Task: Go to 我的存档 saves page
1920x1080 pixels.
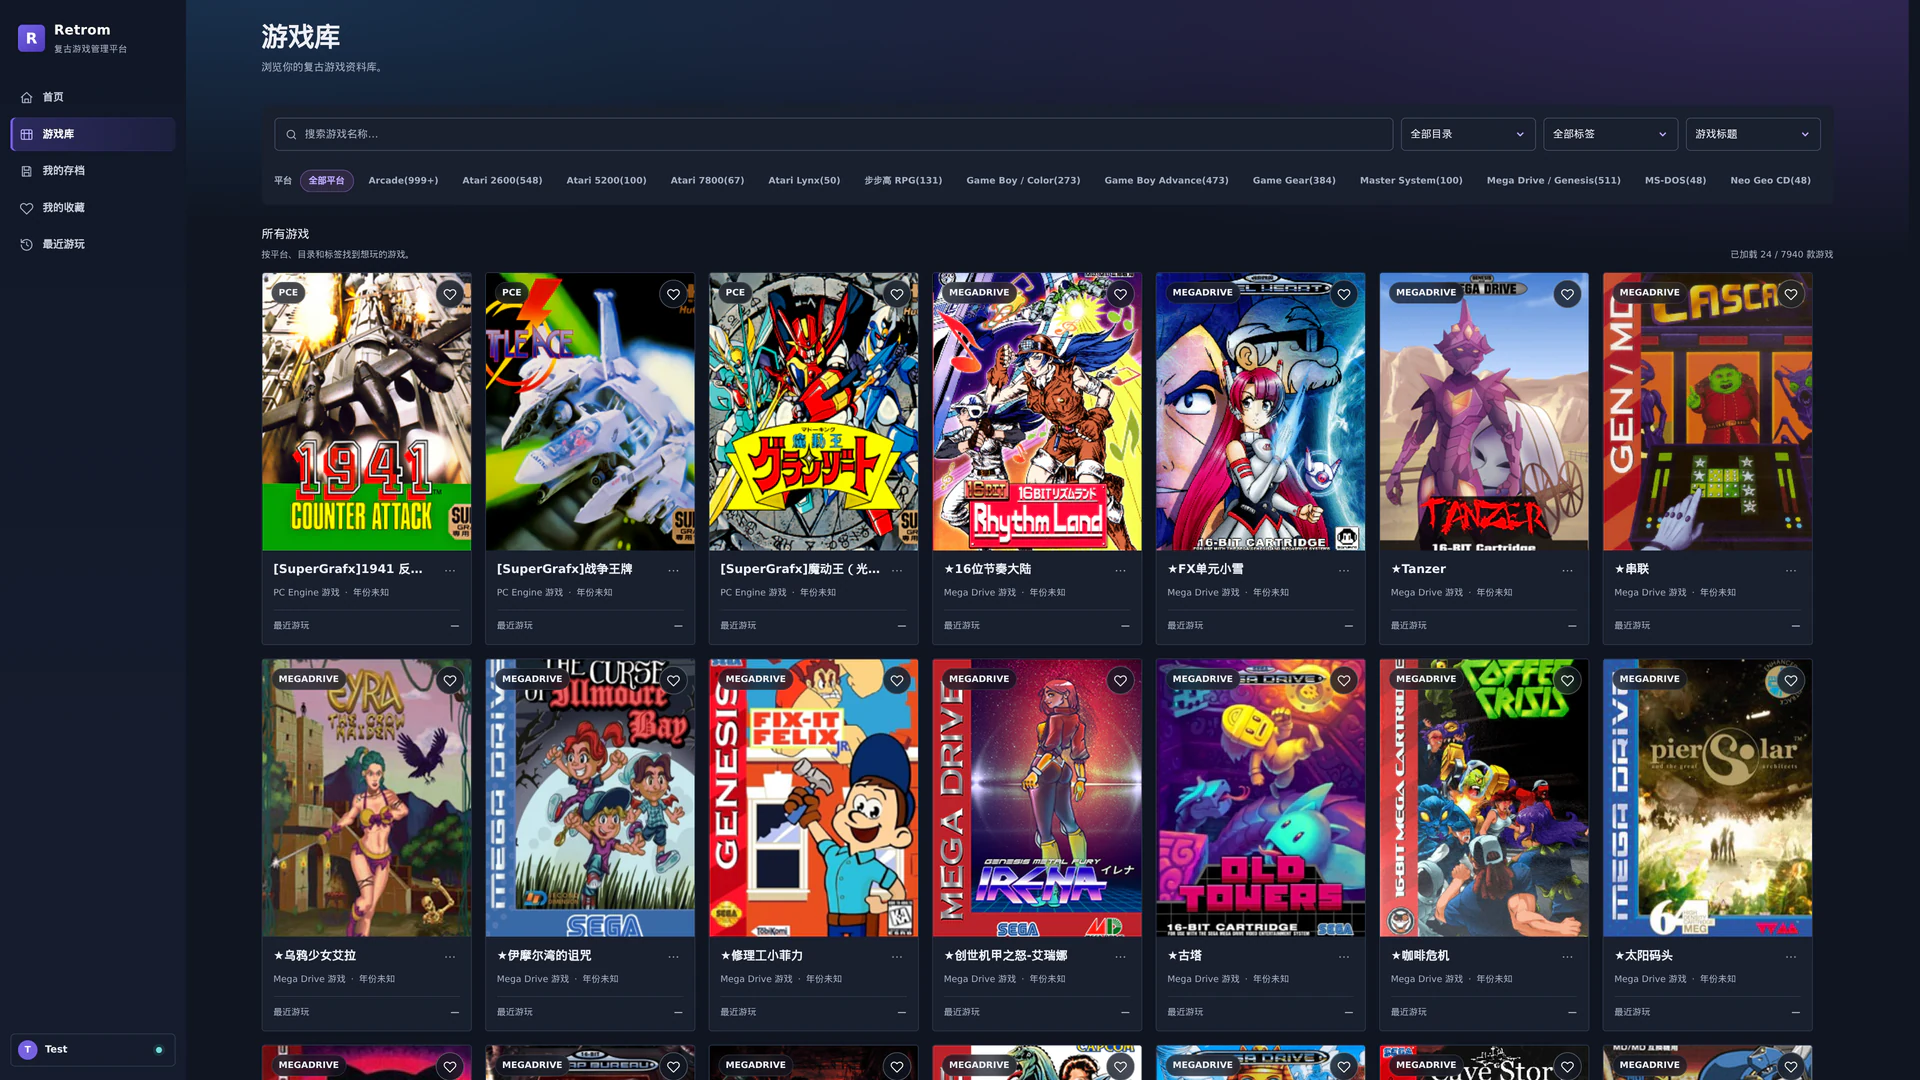Action: coord(93,171)
